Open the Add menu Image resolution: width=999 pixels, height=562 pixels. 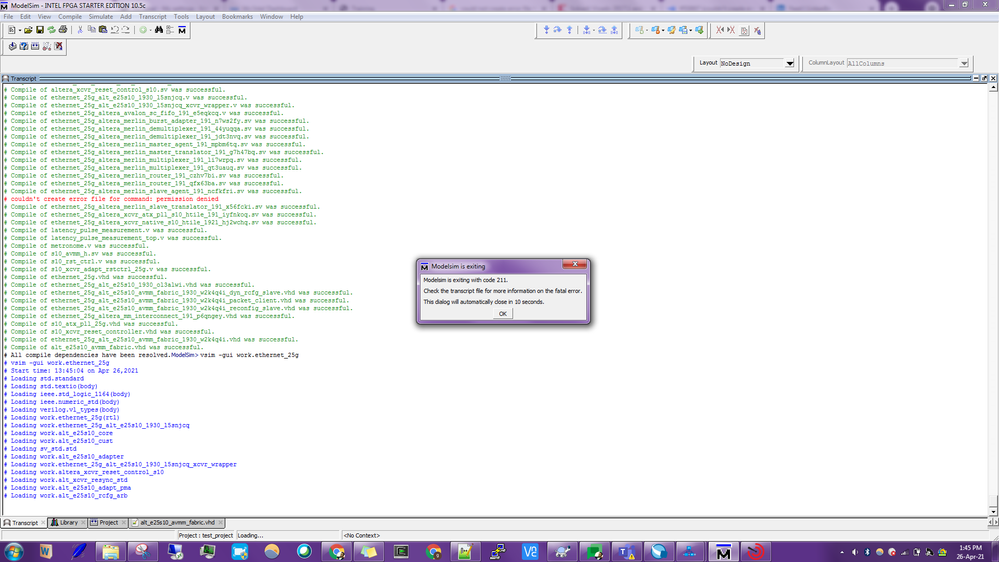point(126,17)
